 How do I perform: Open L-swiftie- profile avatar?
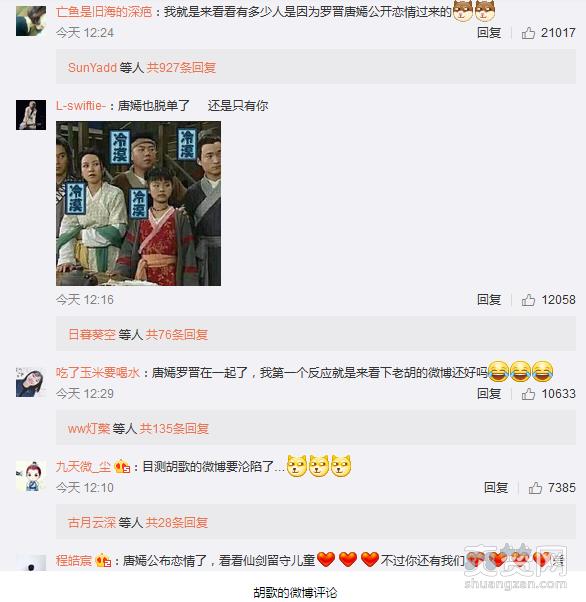coord(31,115)
